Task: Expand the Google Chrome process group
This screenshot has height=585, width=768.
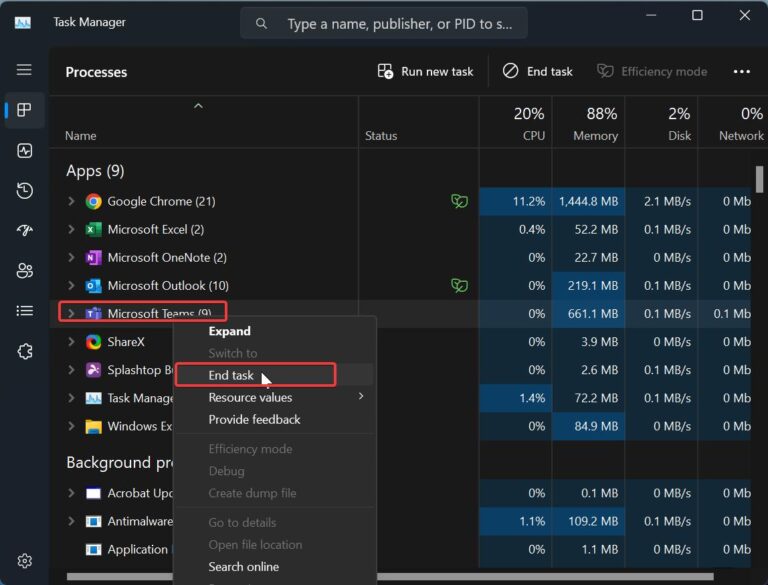Action: [72, 201]
